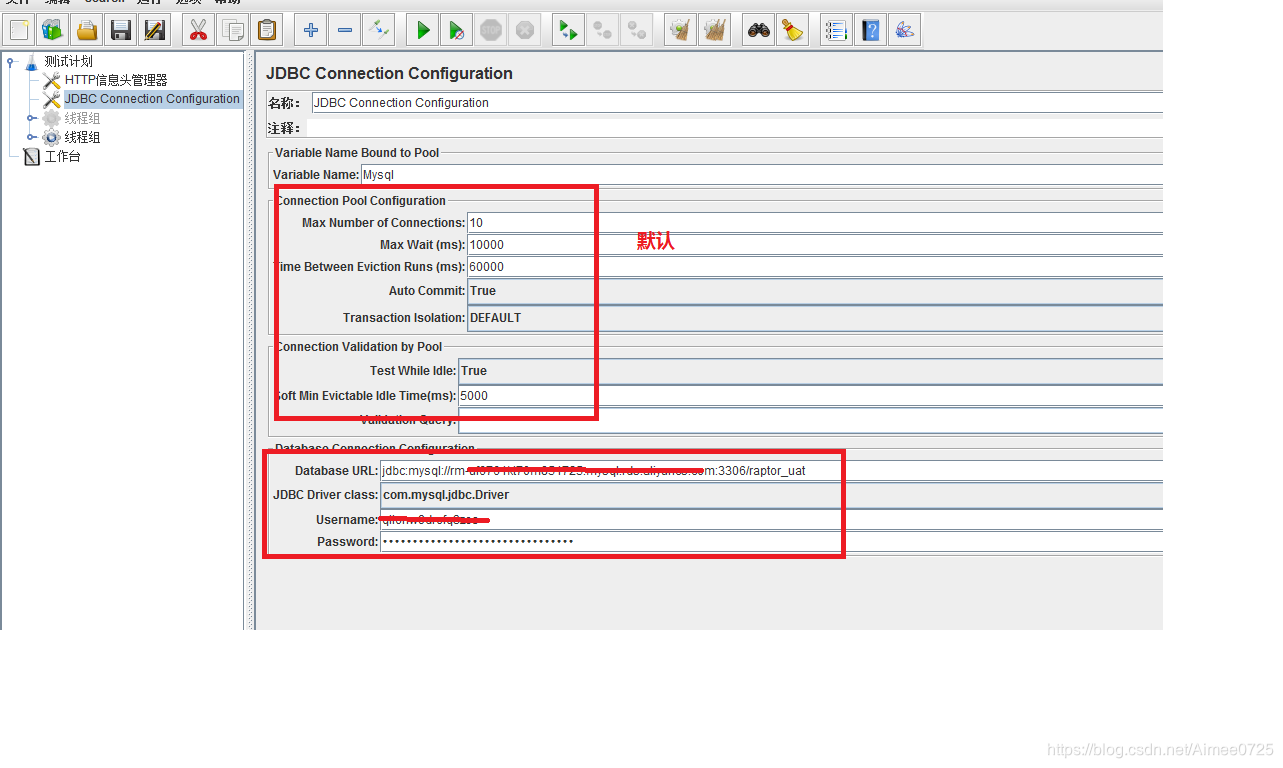Viewport: 1283px width, 768px height.
Task: Click the last toolbar icon after Help
Action: pos(905,30)
